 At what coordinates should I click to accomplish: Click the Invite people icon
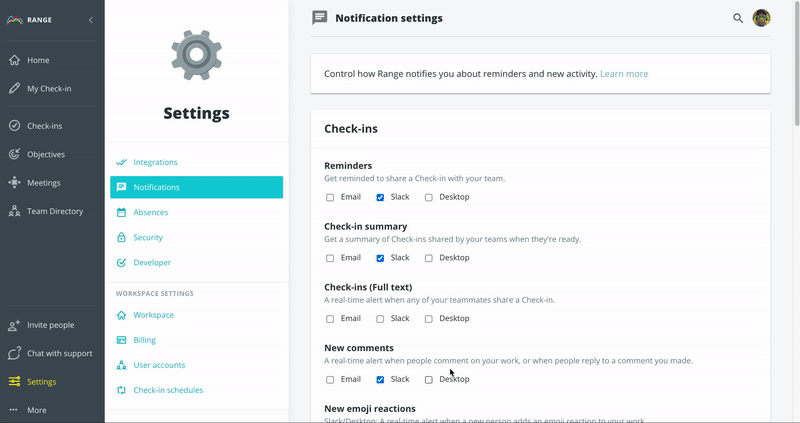(x=14, y=325)
